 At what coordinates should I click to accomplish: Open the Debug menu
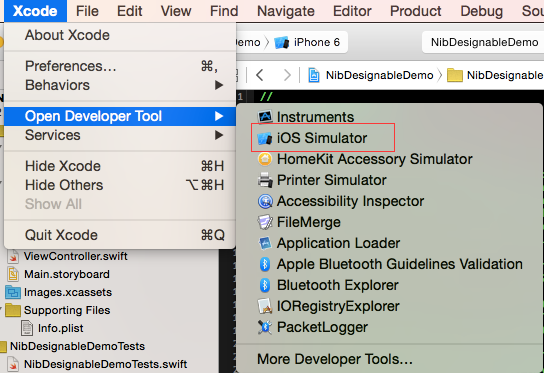tap(482, 11)
